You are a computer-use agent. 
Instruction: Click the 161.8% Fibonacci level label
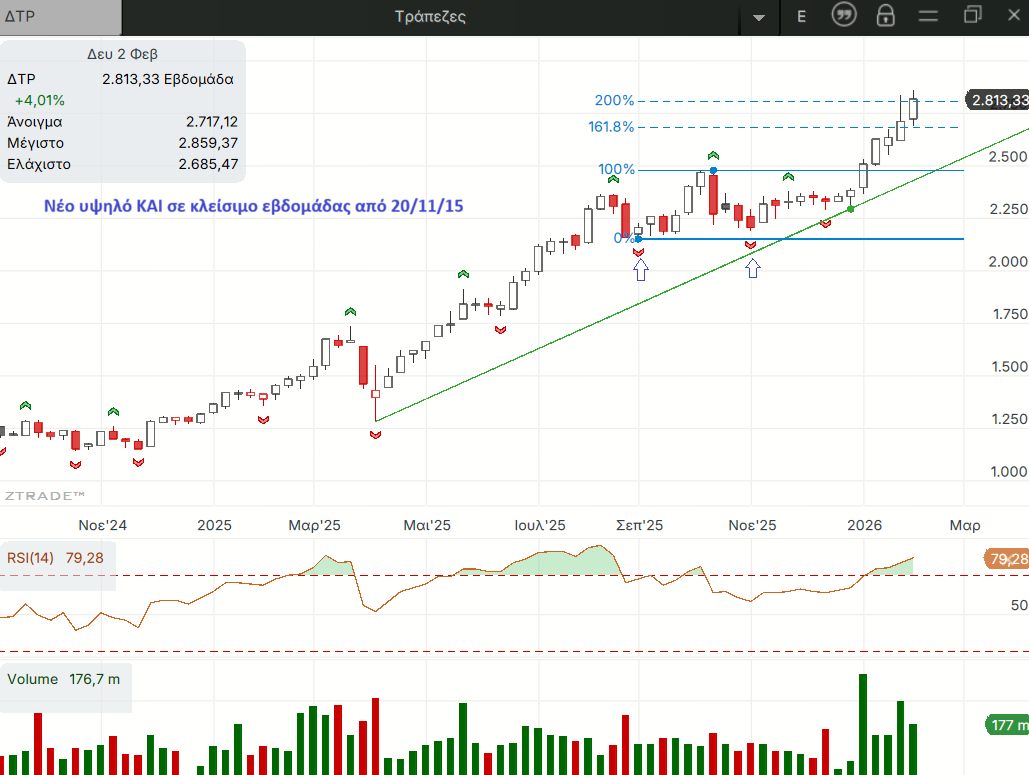[x=609, y=127]
